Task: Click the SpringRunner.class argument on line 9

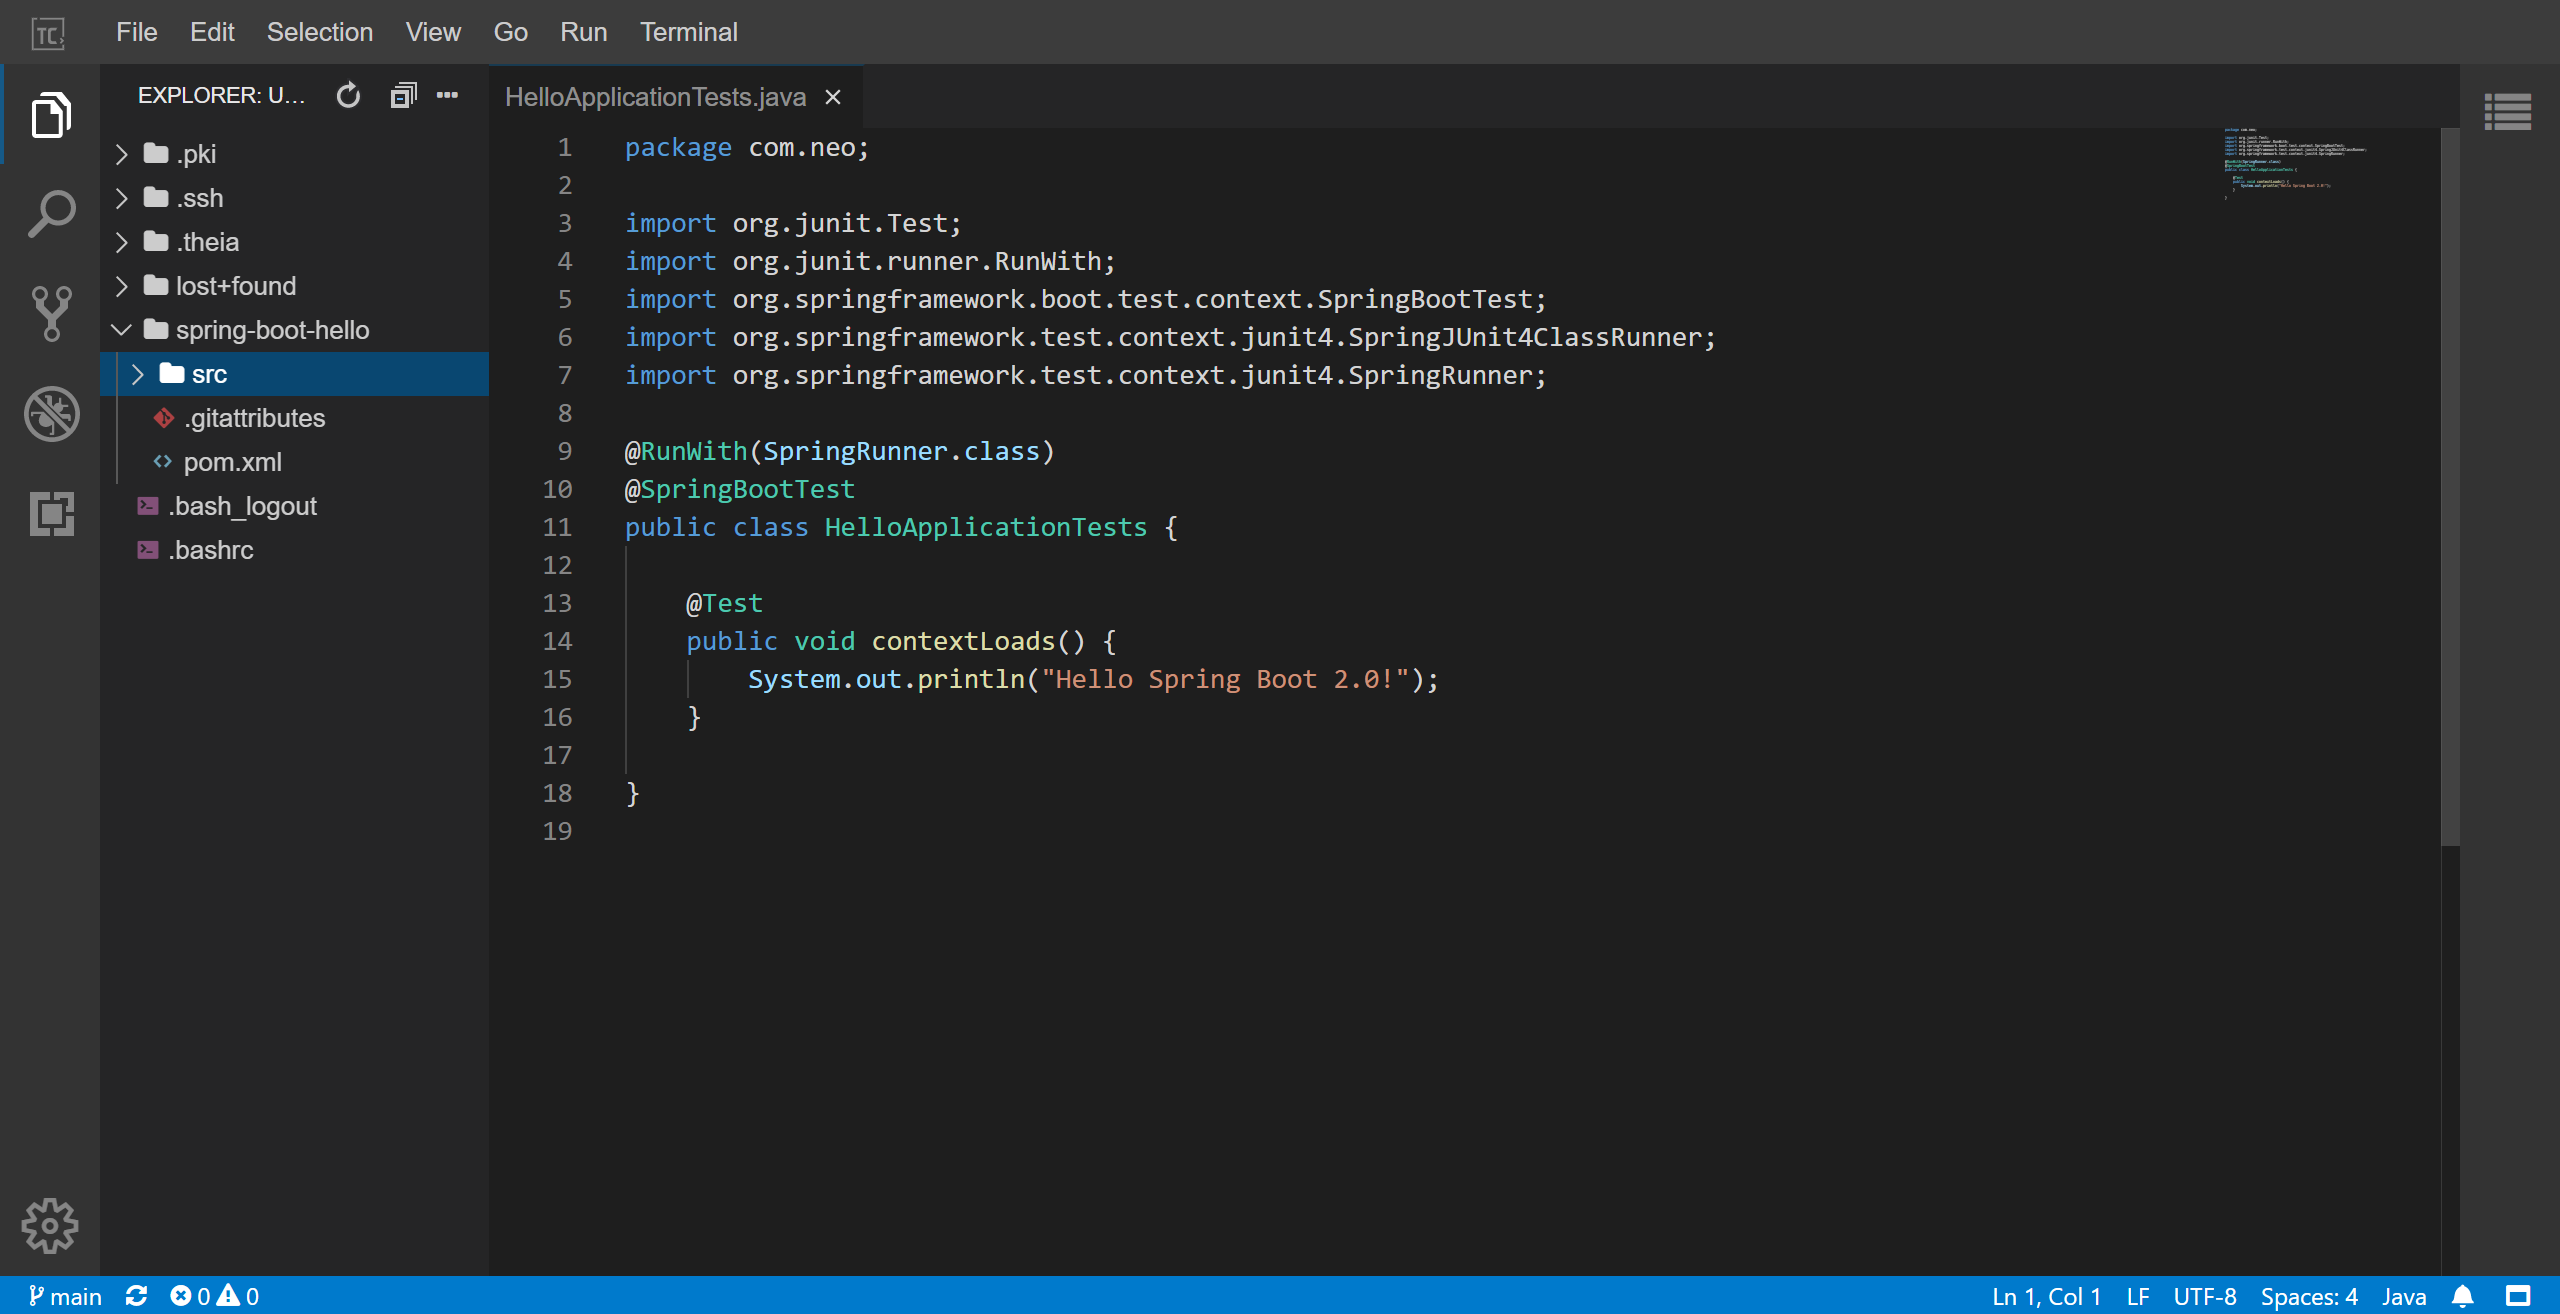Action: 901,451
